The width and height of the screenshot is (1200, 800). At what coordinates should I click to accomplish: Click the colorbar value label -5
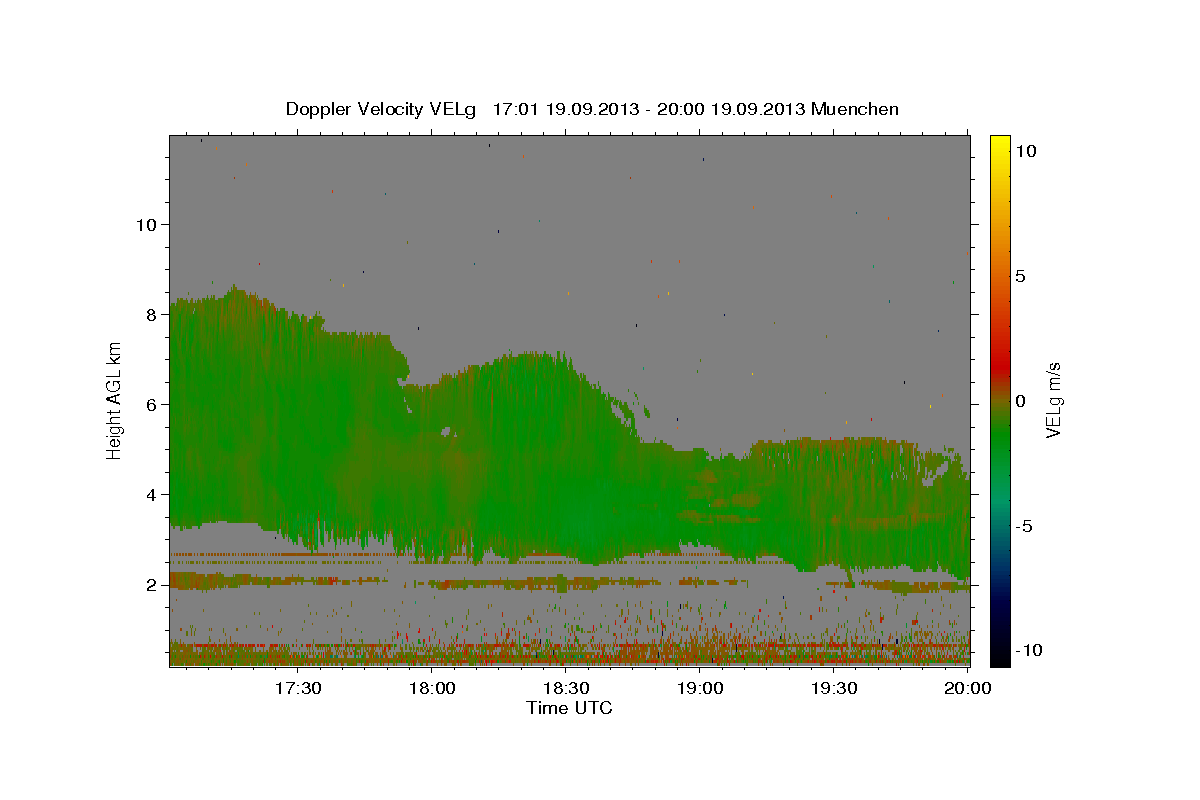(x=1024, y=526)
